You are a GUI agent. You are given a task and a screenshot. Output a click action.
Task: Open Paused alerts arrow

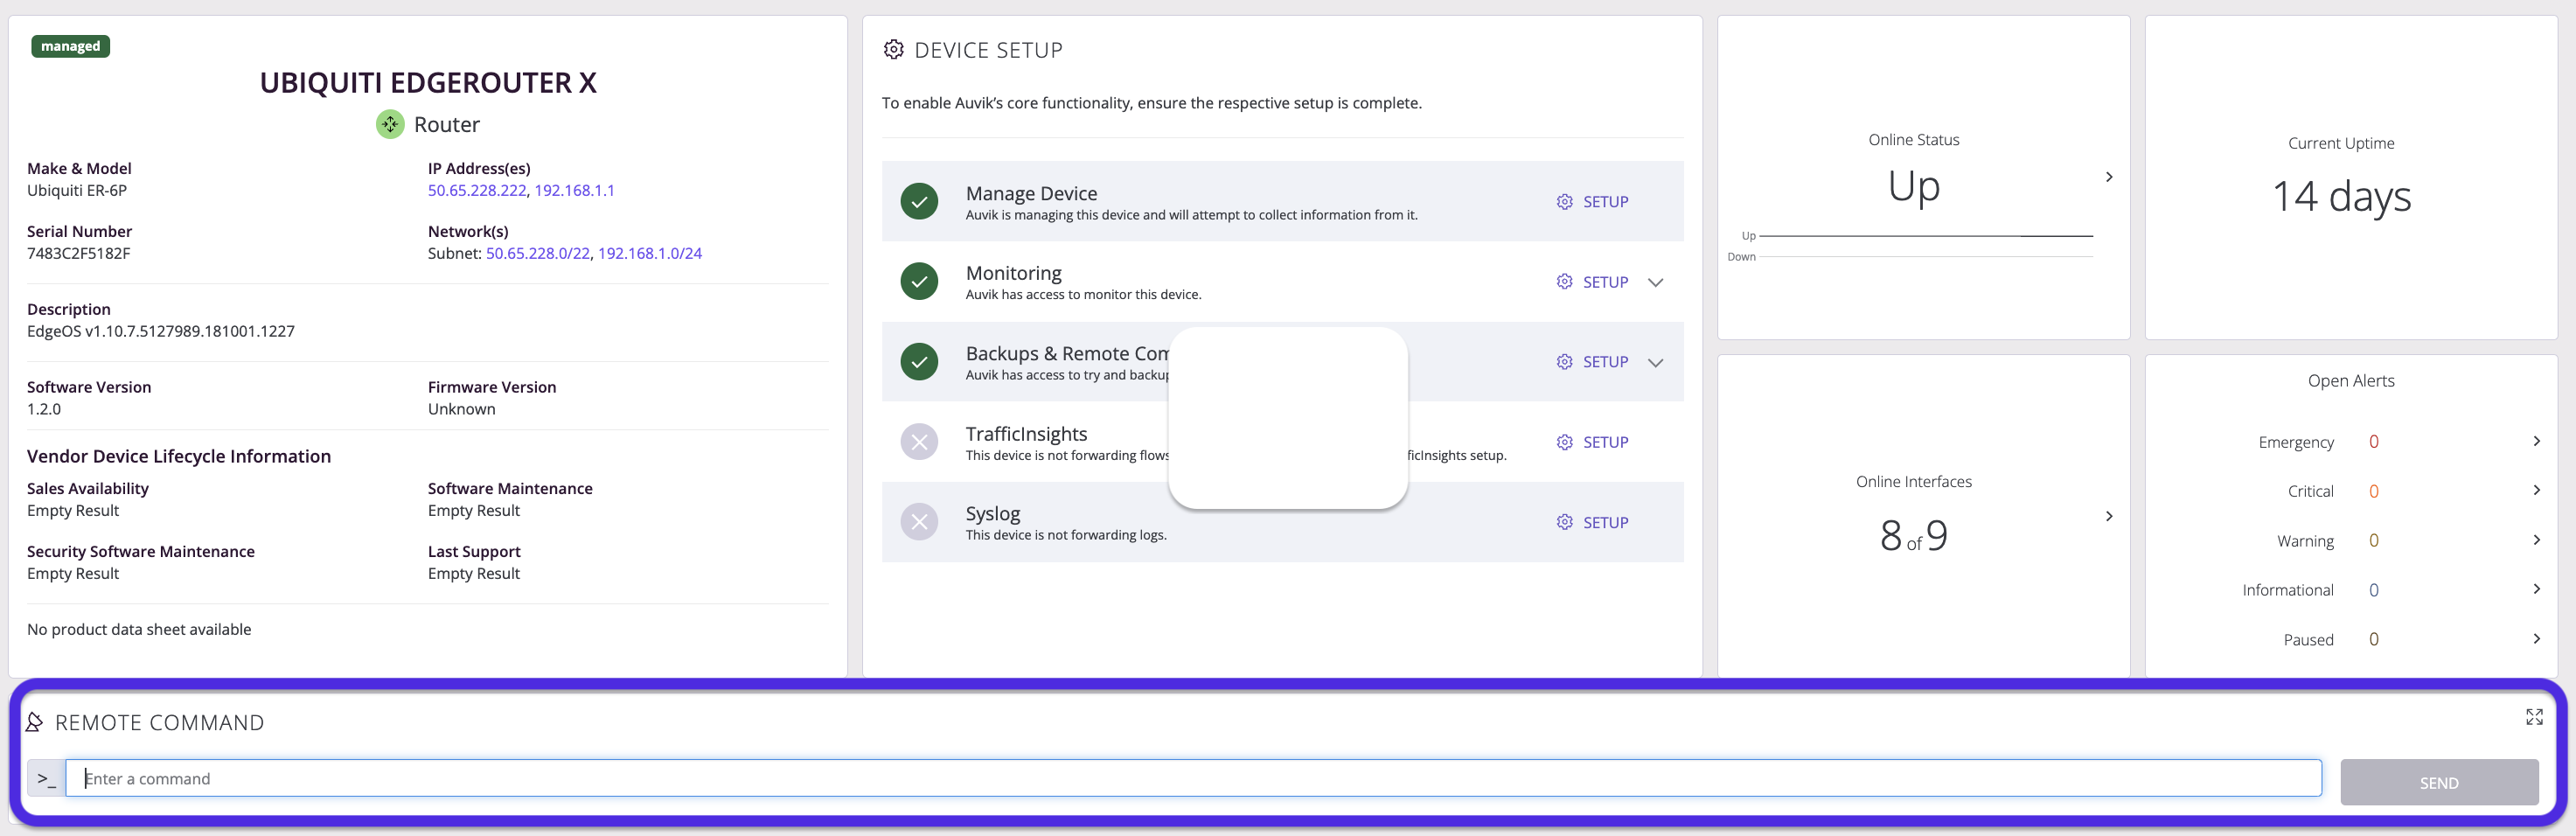click(2536, 638)
